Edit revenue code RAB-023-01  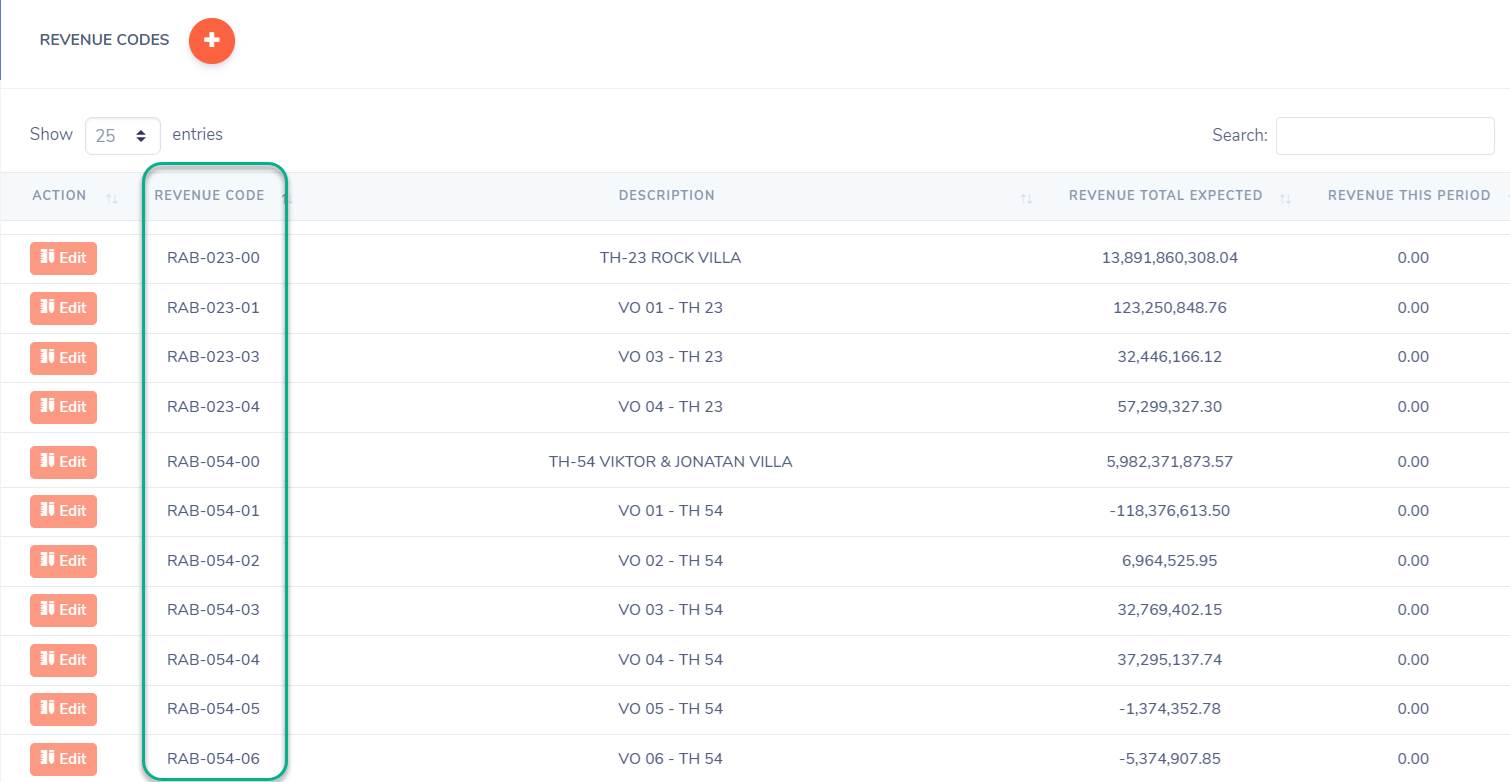coord(63,308)
